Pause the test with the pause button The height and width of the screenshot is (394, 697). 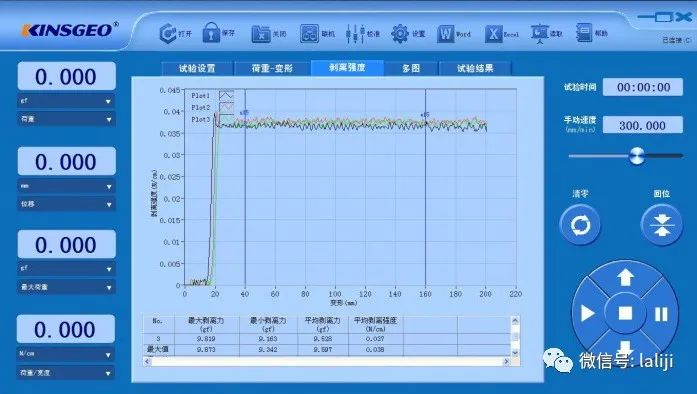[661, 314]
